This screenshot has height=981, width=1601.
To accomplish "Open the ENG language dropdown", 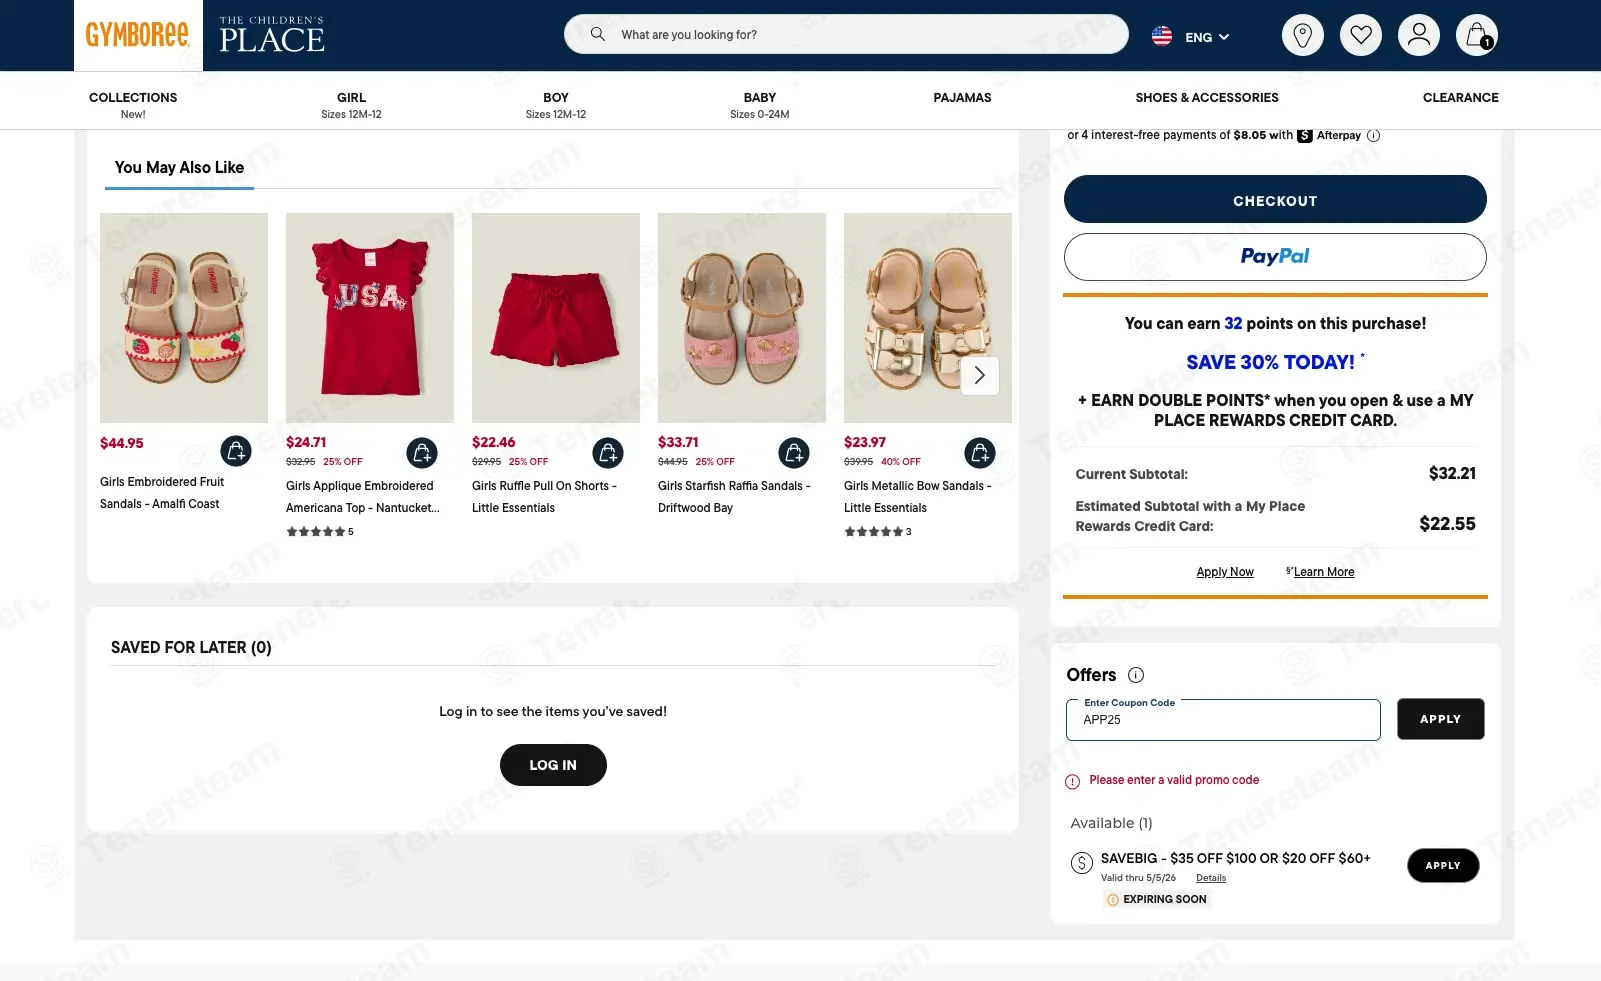I will click(1206, 37).
